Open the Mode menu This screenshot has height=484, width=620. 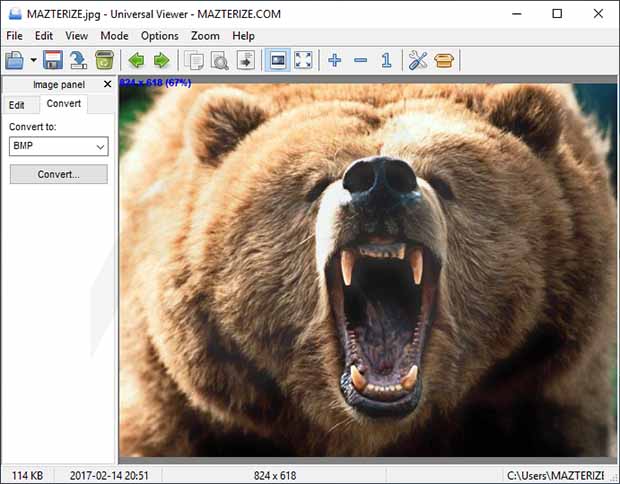[114, 36]
